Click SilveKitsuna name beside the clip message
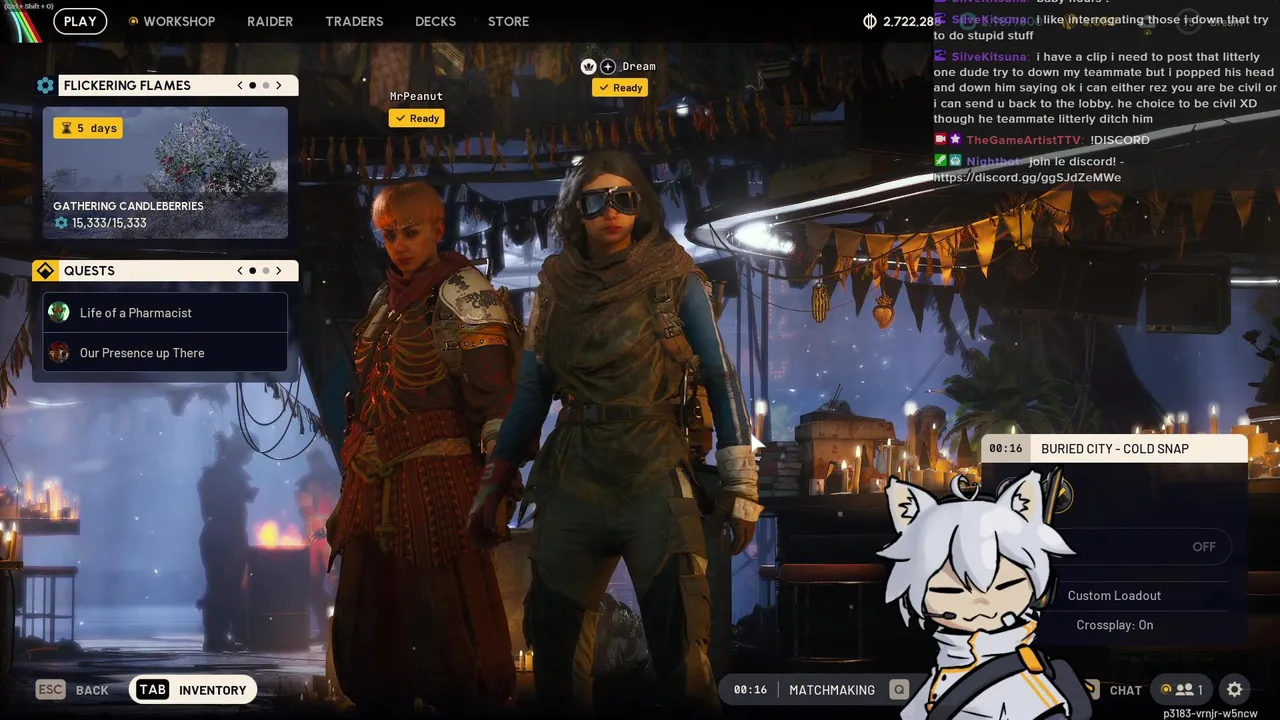The image size is (1280, 720). tap(989, 58)
